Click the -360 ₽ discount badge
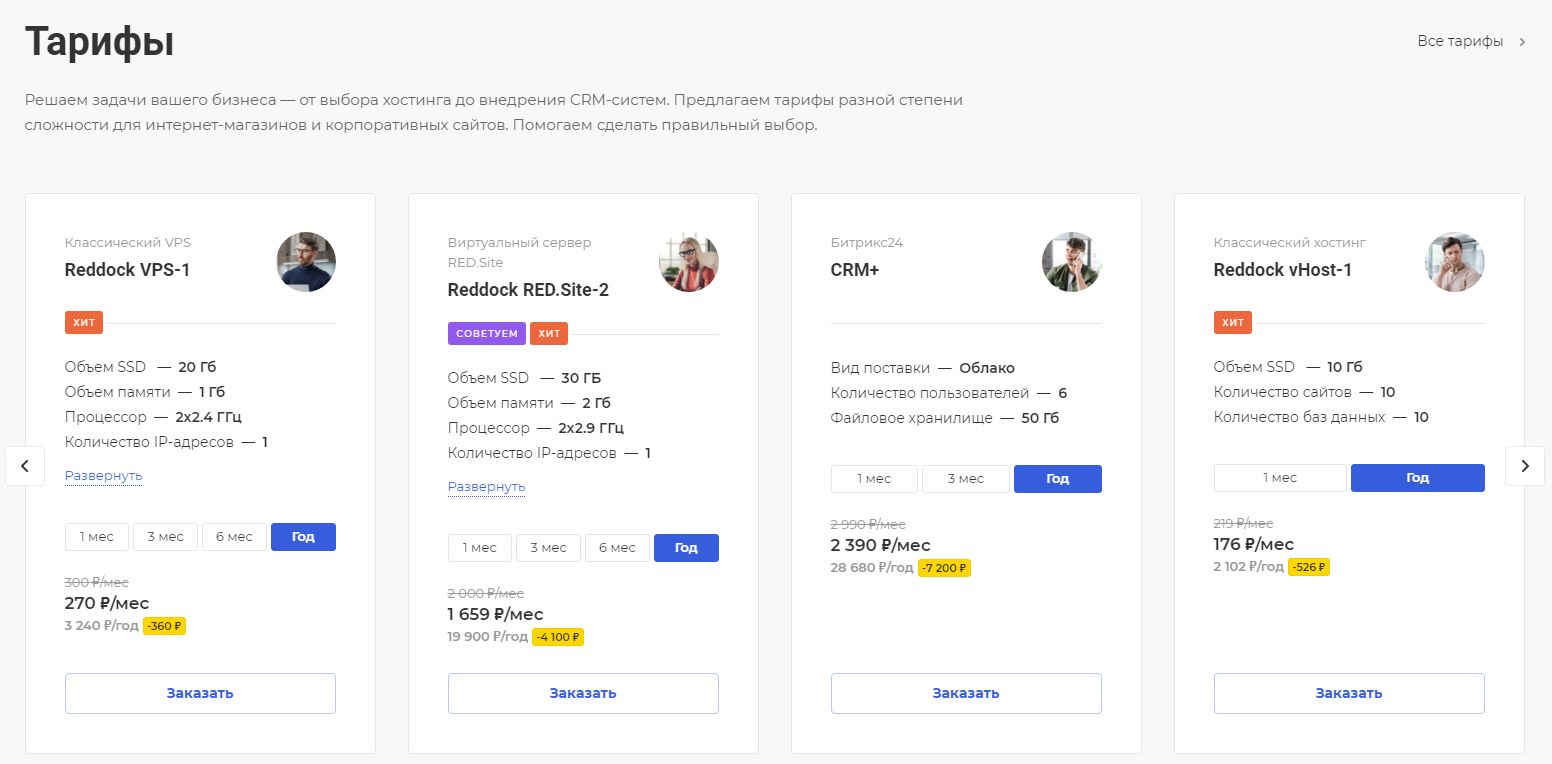1552x764 pixels. tap(165, 627)
